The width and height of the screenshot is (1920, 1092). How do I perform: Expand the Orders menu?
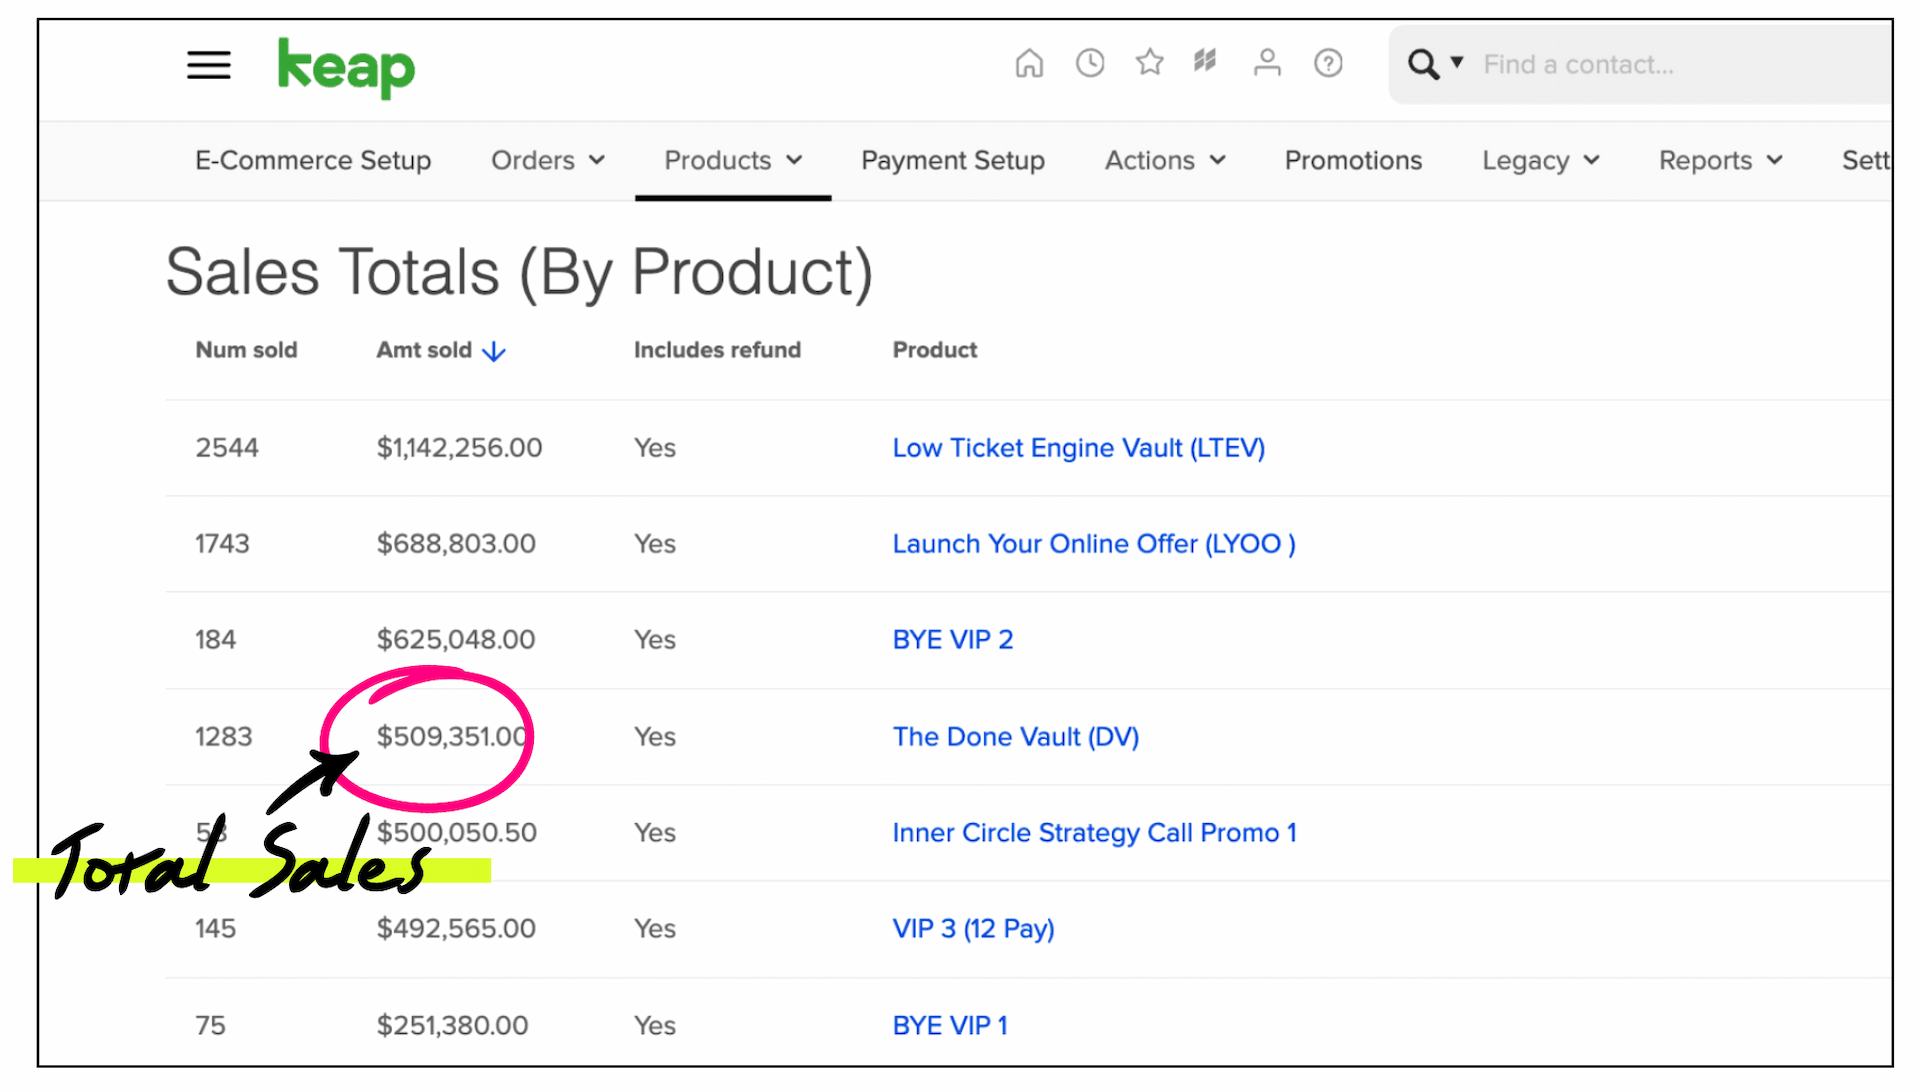pos(548,160)
